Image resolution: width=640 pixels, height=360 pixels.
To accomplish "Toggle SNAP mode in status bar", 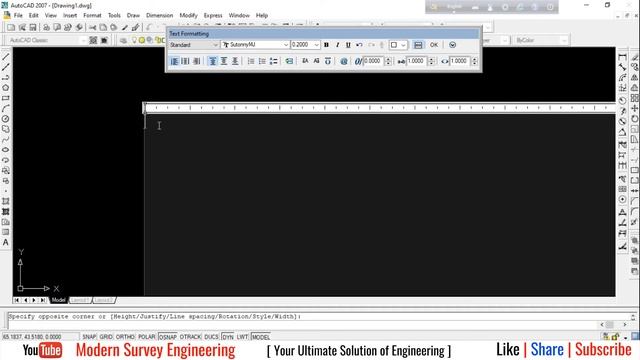I will click(x=89, y=337).
